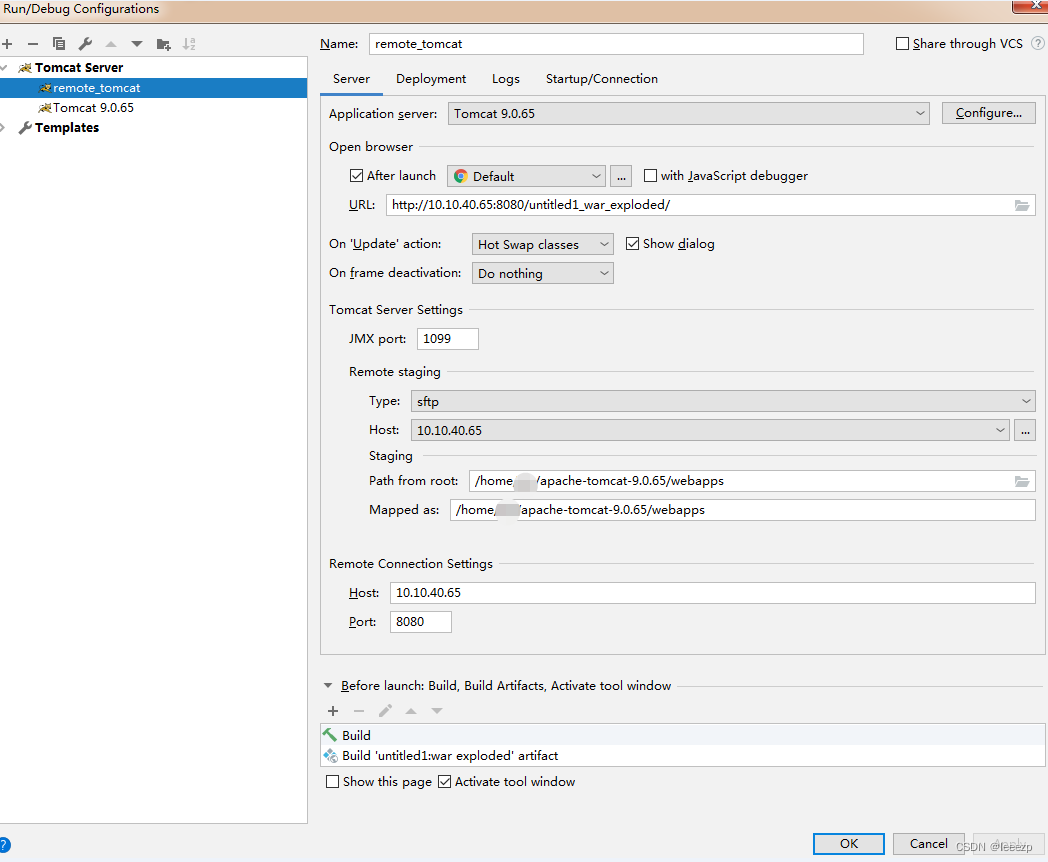Select remote_tomcat configuration in tree

pyautogui.click(x=154, y=88)
